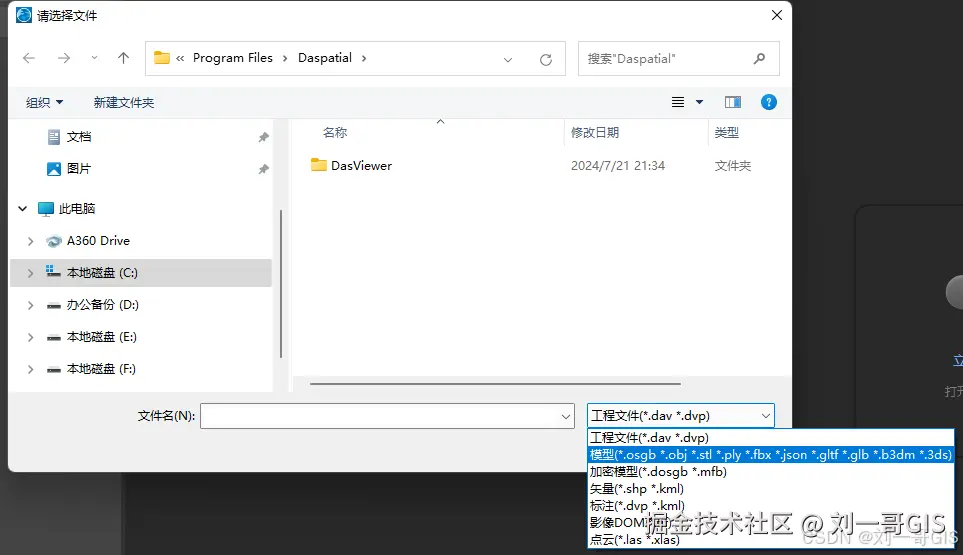Expand 本地磁盘 (E:) node
Screen dimensions: 963x555
click(30, 337)
